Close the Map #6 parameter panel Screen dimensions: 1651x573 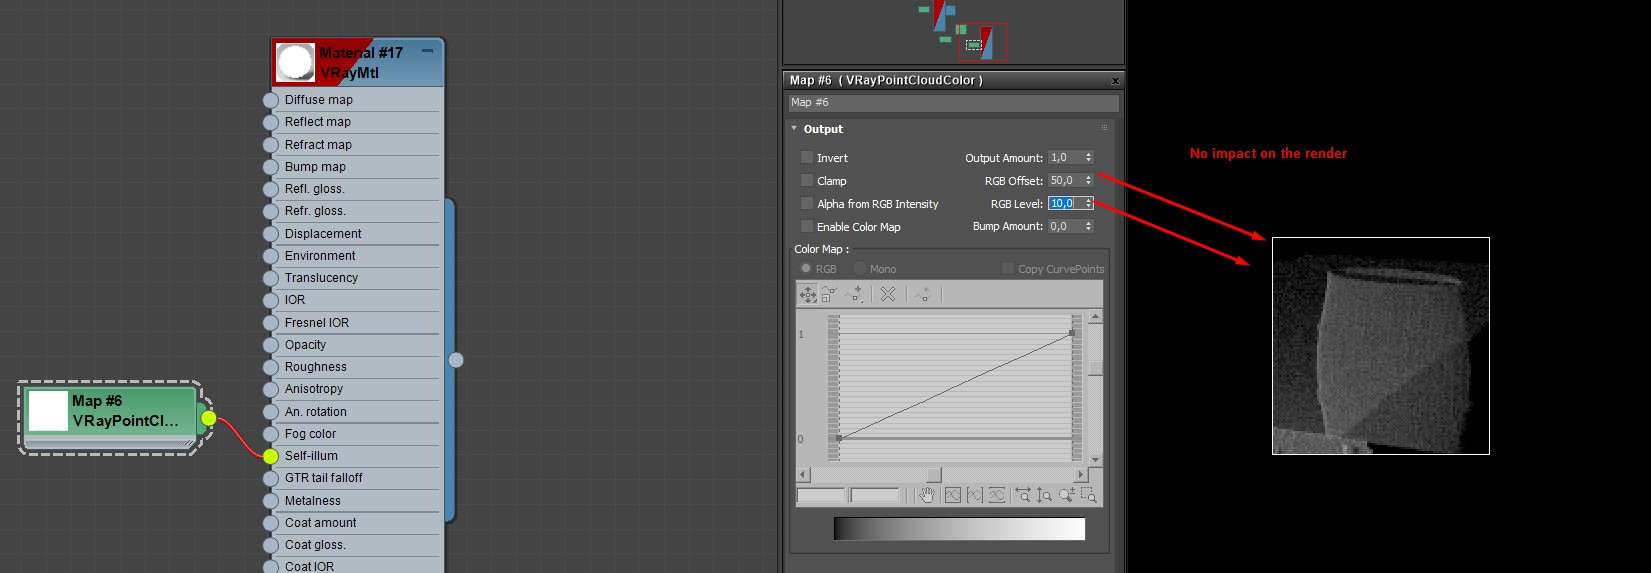coord(1115,81)
